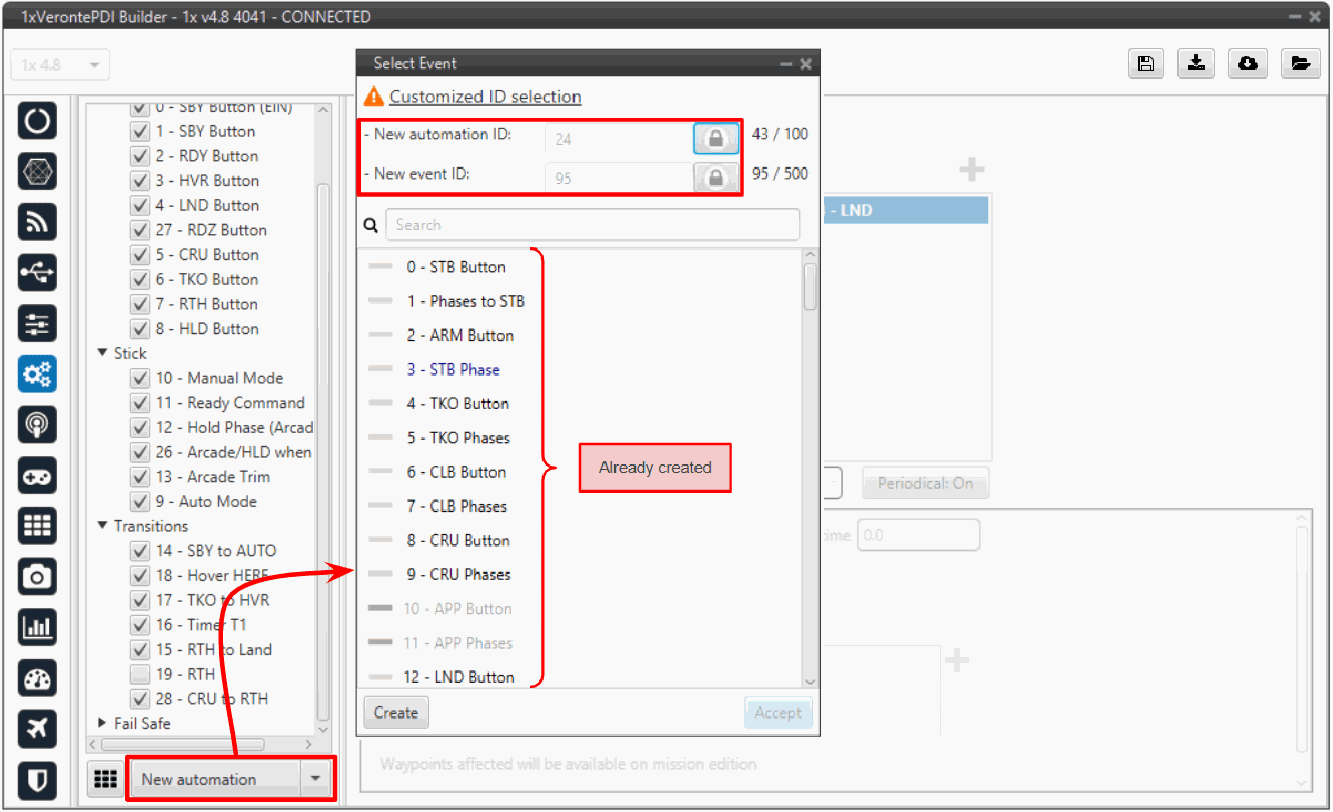Select the camera sidebar icon
This screenshot has height=812, width=1333.
click(x=37, y=576)
